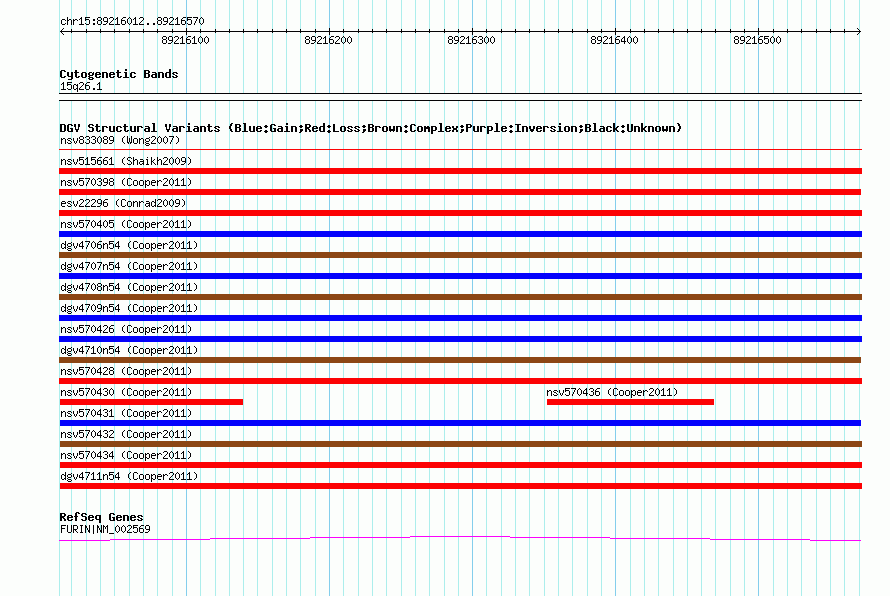Viewport: 890px width, 596px height.
Task: Click the nsv570432 (Cooper2011) label
Action: click(126, 434)
